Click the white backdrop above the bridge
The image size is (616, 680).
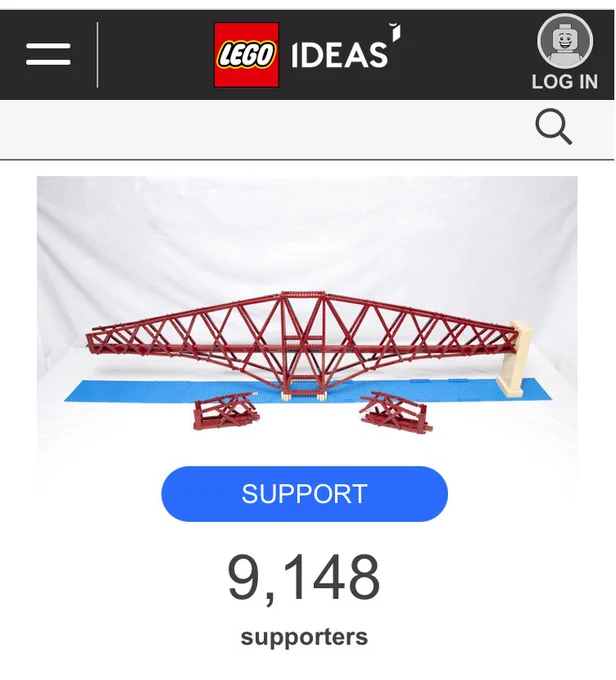pyautogui.click(x=307, y=230)
